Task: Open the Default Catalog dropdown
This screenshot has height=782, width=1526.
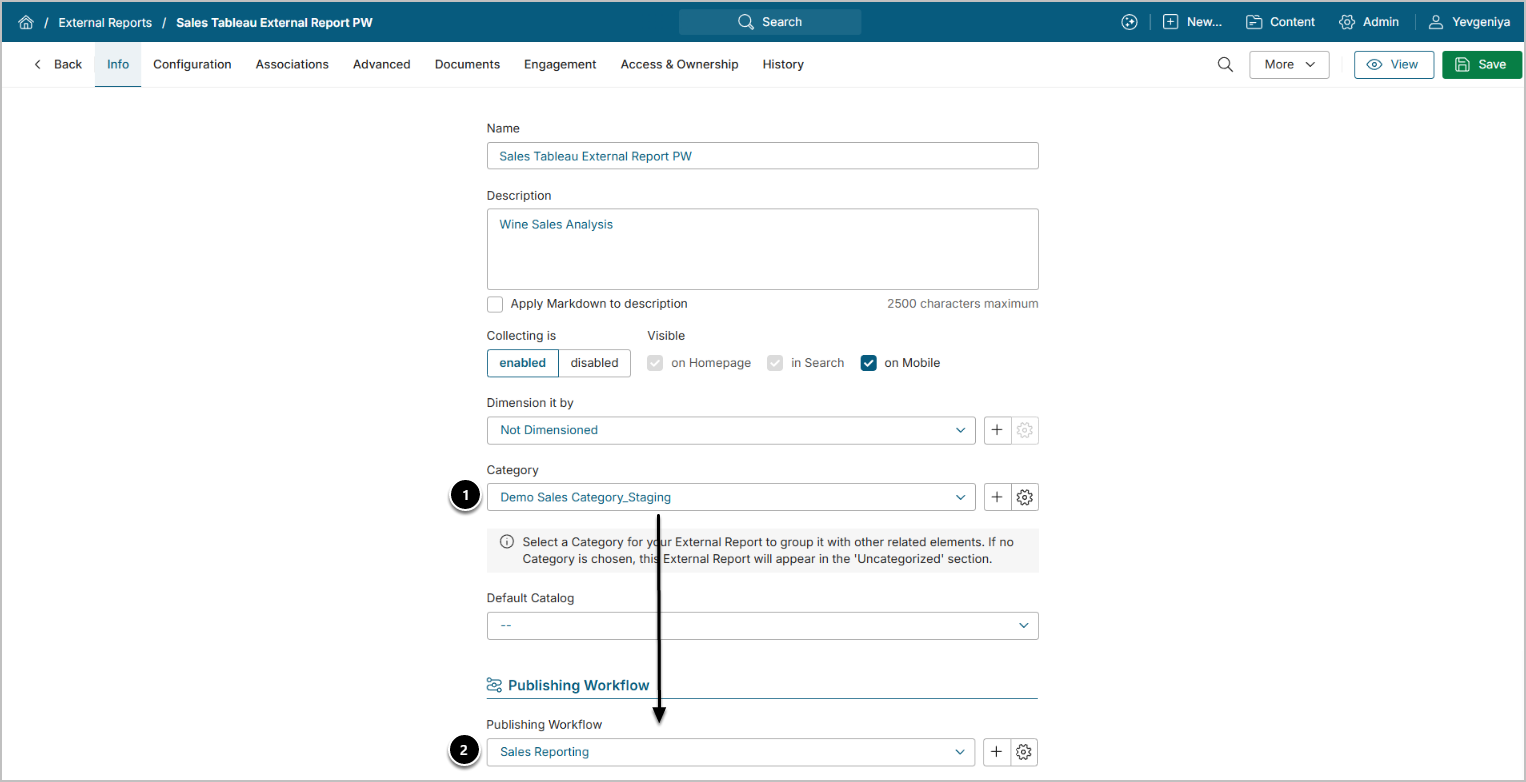Action: (762, 626)
